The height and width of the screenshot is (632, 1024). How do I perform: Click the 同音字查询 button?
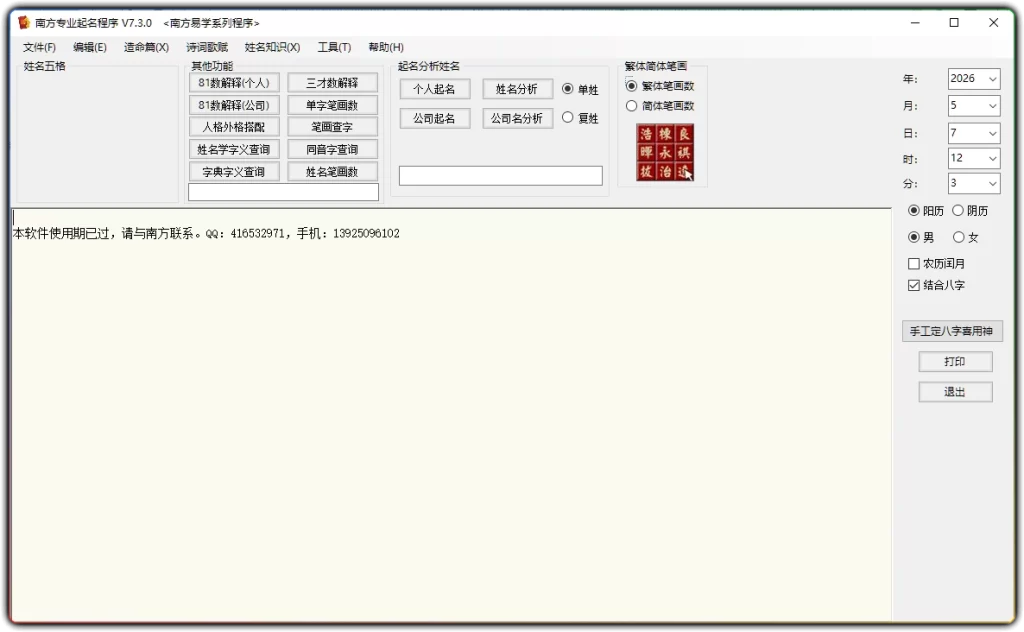pos(332,150)
